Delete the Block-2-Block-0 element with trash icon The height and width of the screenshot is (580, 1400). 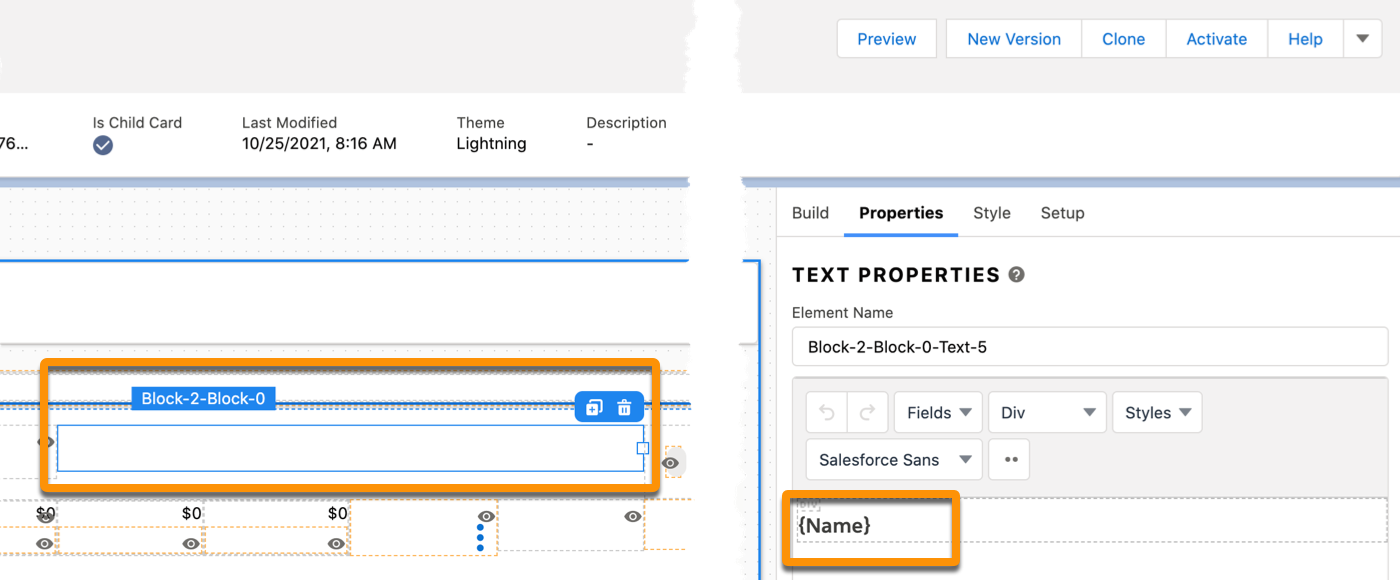[x=624, y=408]
